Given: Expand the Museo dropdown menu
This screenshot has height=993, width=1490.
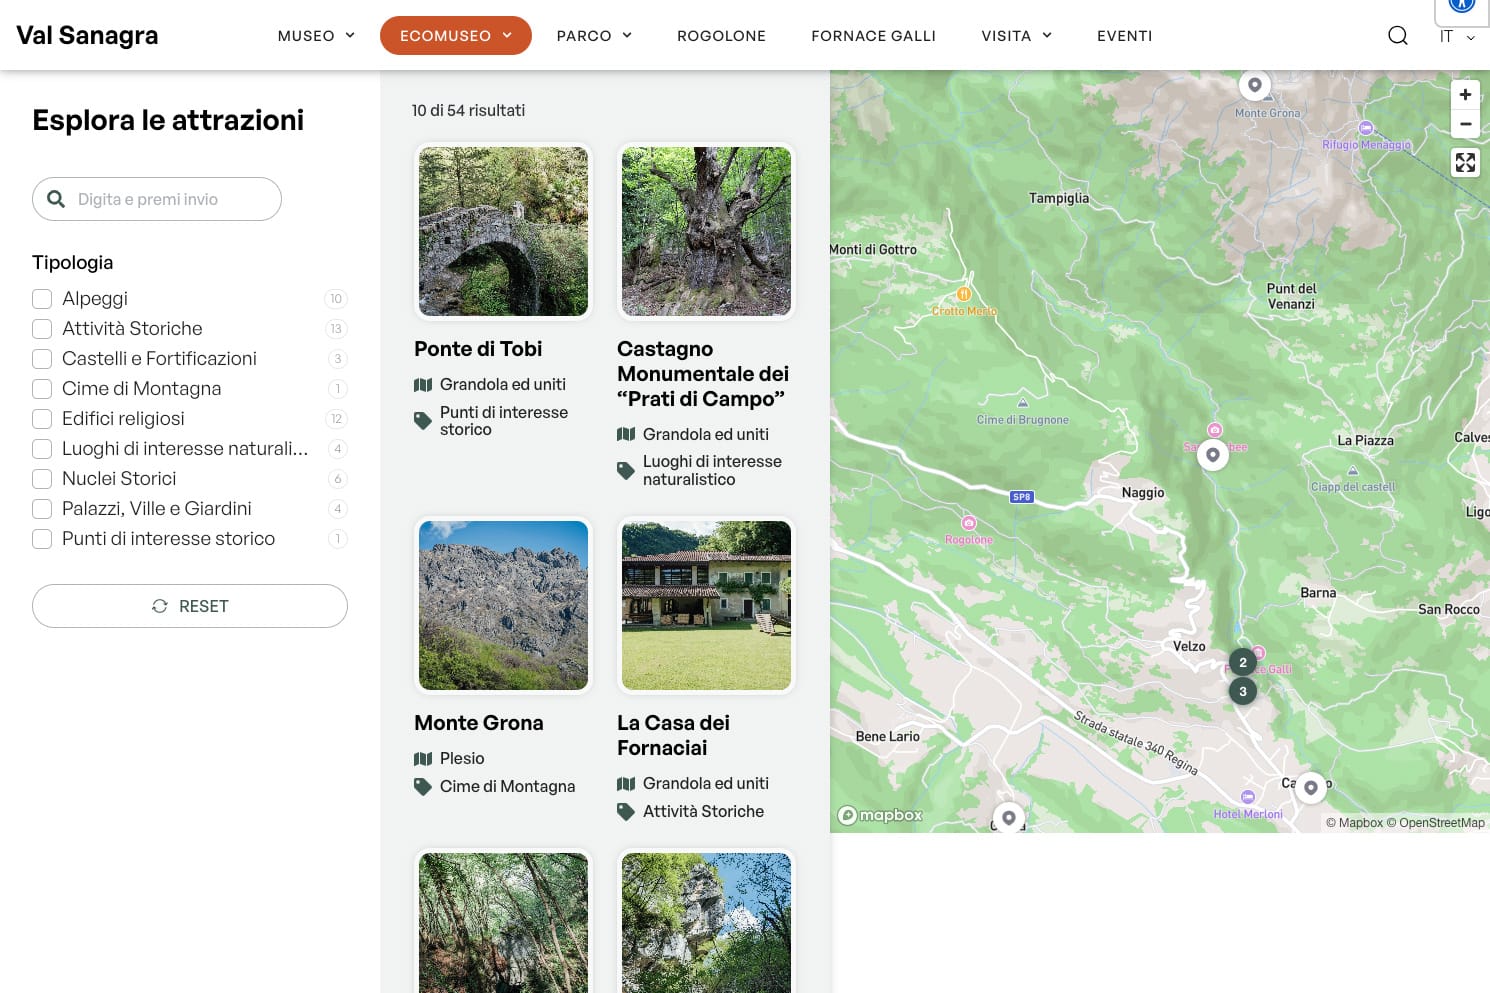Looking at the screenshot, I should coord(316,36).
